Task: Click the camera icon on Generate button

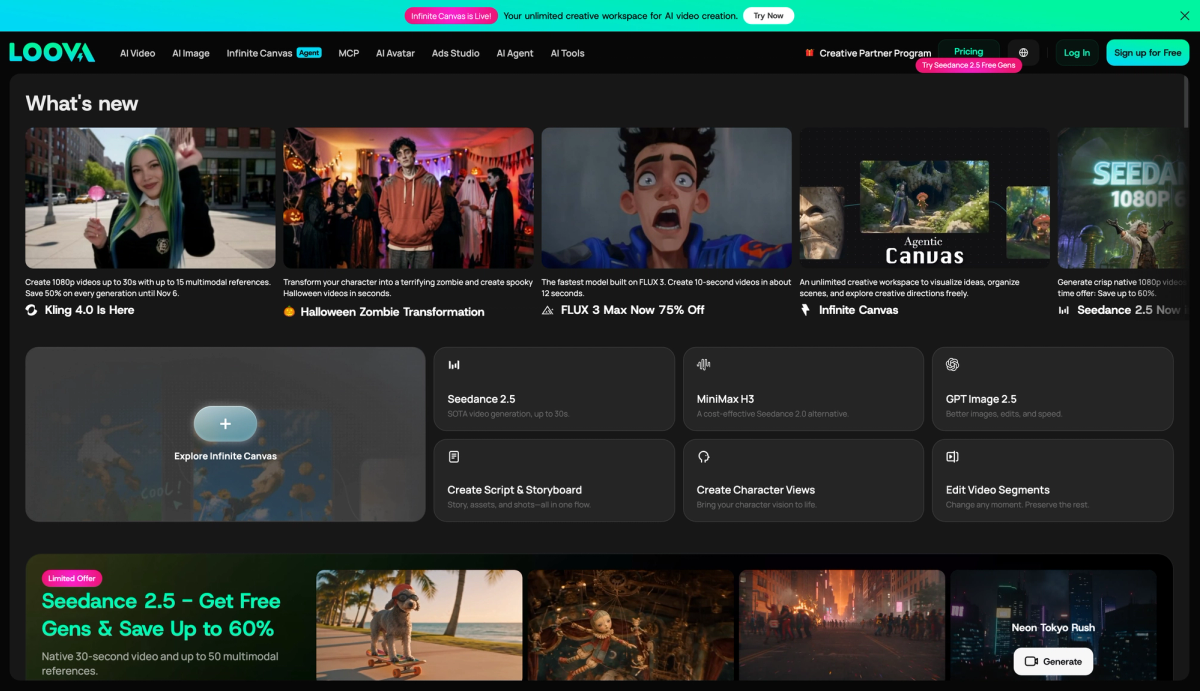Action: pyautogui.click(x=1031, y=661)
